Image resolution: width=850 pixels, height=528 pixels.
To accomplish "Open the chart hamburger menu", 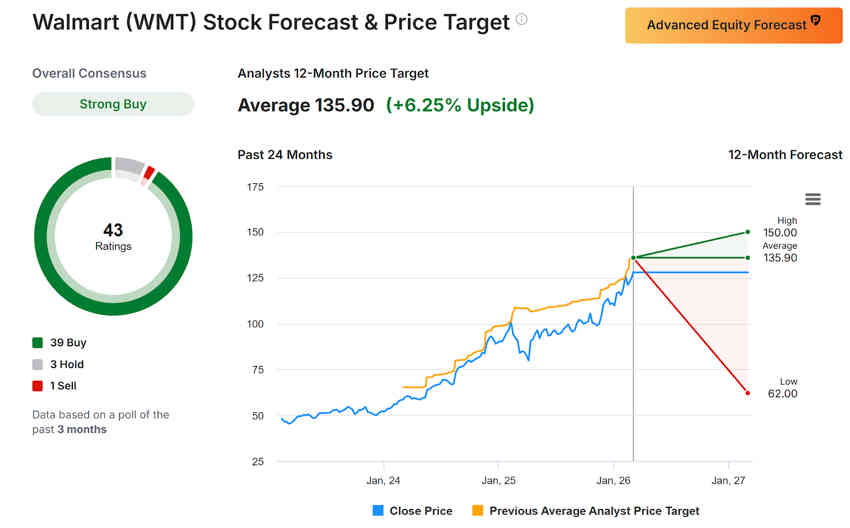I will pos(813,199).
